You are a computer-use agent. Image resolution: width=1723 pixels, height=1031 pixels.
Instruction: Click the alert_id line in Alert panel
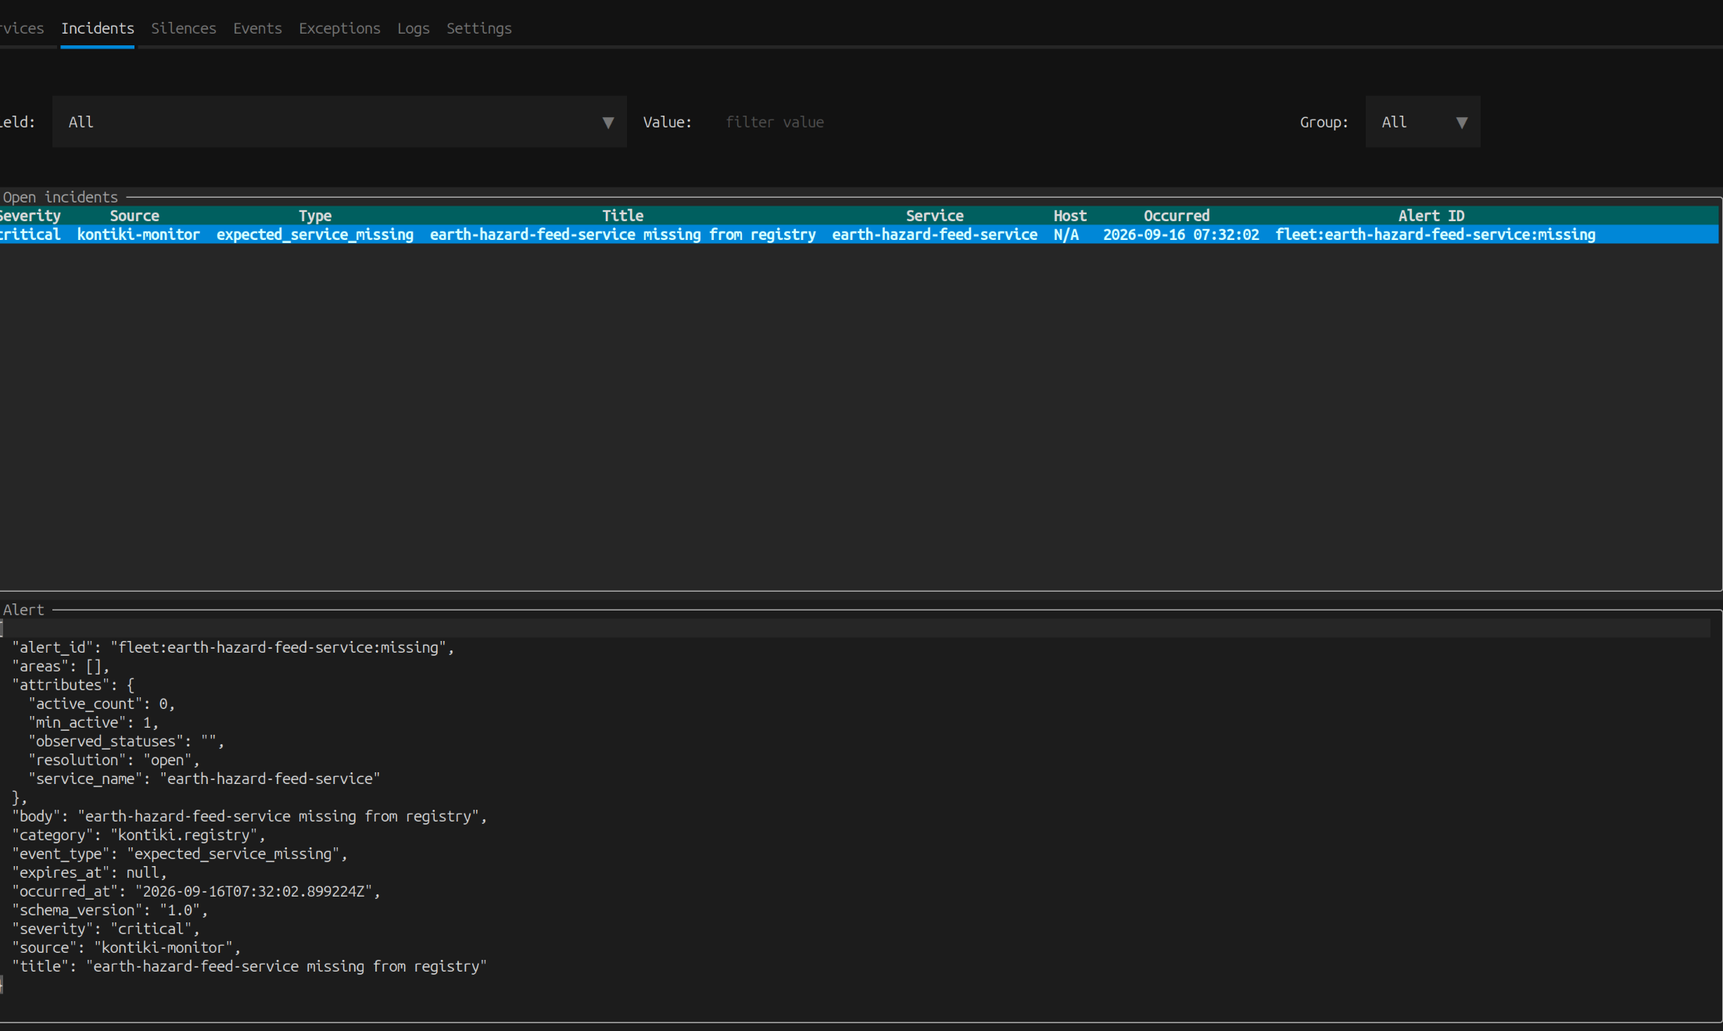pyautogui.click(x=233, y=648)
